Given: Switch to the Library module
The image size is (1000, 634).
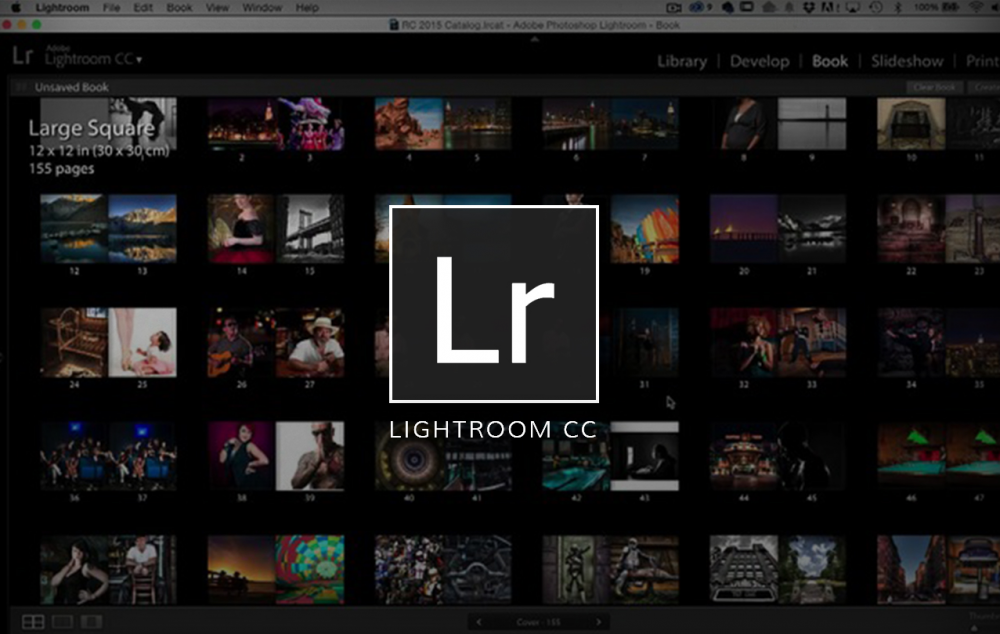Looking at the screenshot, I should tap(682, 61).
